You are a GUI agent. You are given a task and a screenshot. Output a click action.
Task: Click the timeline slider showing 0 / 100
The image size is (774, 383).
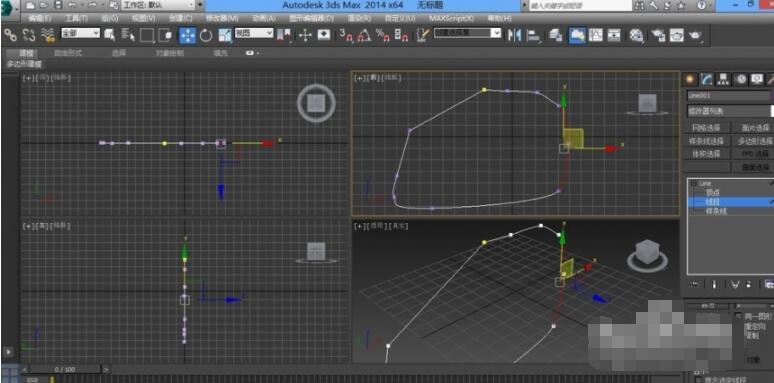(65, 369)
